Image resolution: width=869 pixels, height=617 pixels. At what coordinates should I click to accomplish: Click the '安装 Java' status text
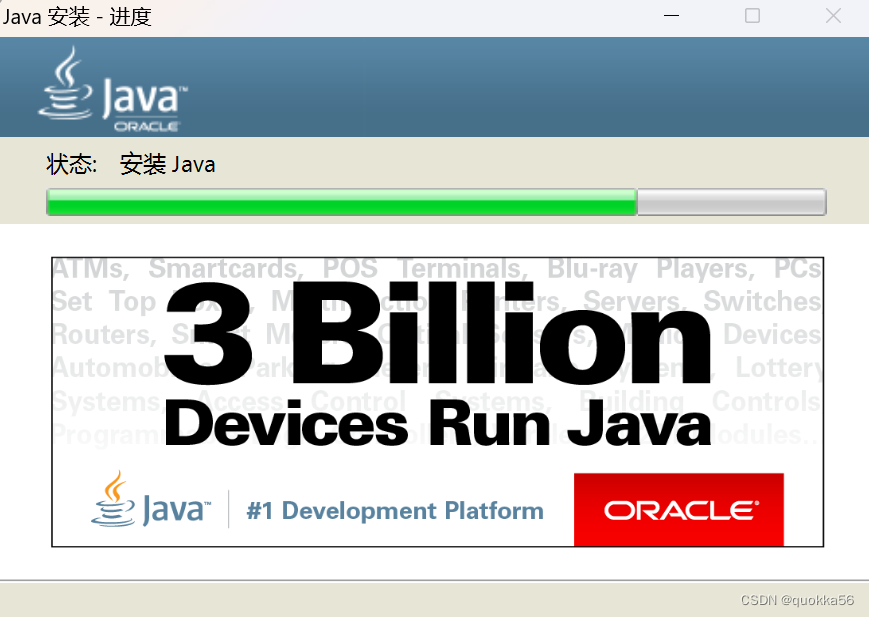click(167, 165)
